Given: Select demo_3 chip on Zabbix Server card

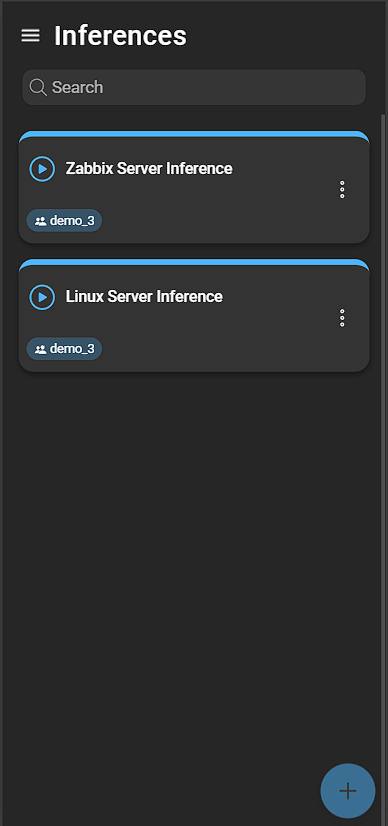Looking at the screenshot, I should pyautogui.click(x=64, y=221).
